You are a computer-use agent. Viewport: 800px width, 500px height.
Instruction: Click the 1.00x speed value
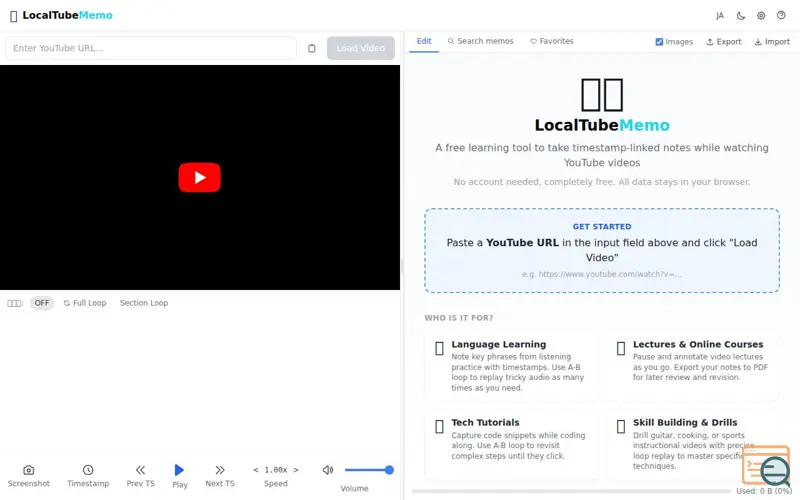pyautogui.click(x=276, y=470)
